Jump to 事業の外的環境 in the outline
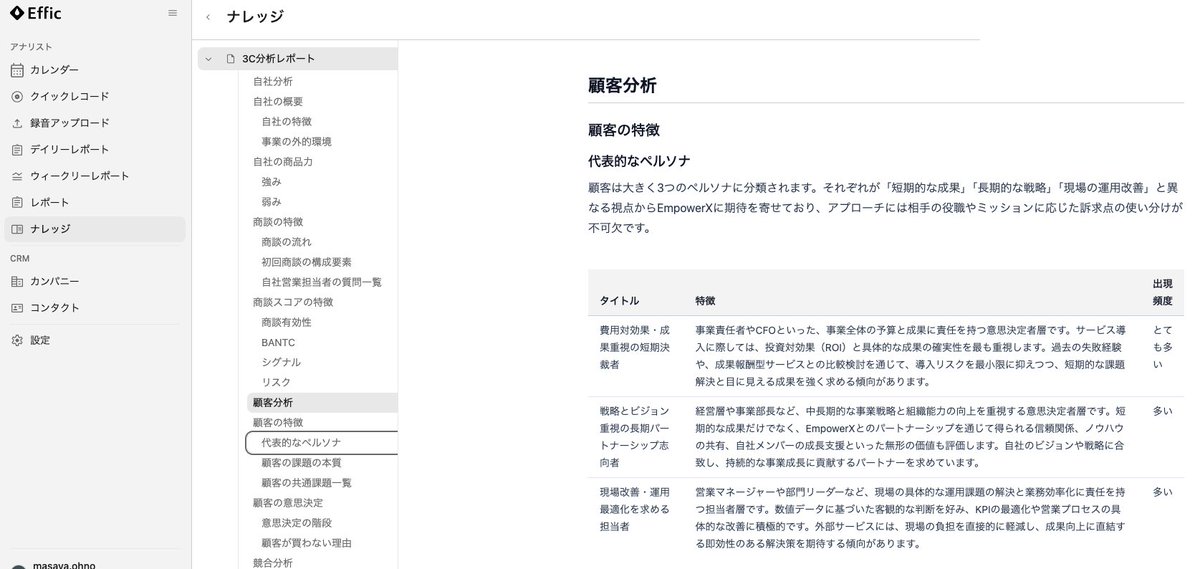Viewport: 1200px width, 569px height. (x=296, y=142)
